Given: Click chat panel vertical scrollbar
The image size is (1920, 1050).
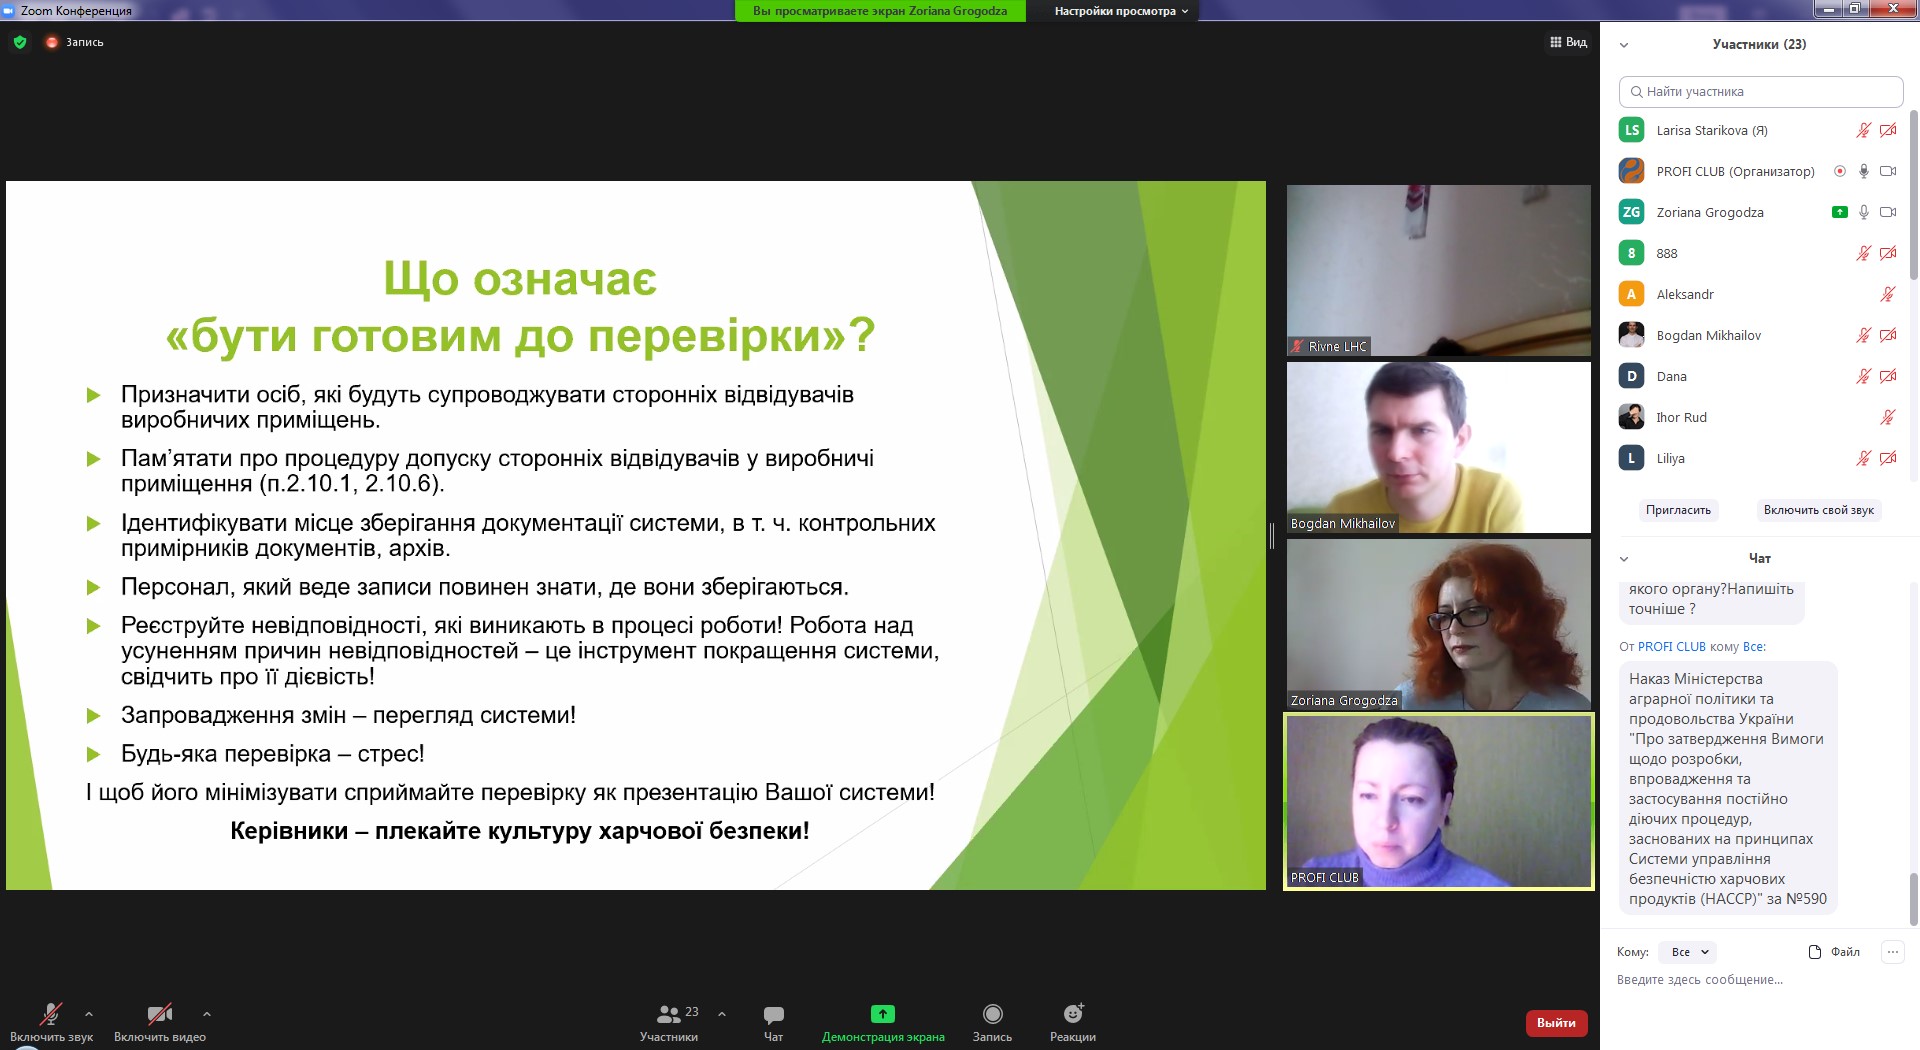Looking at the screenshot, I should click(1914, 898).
